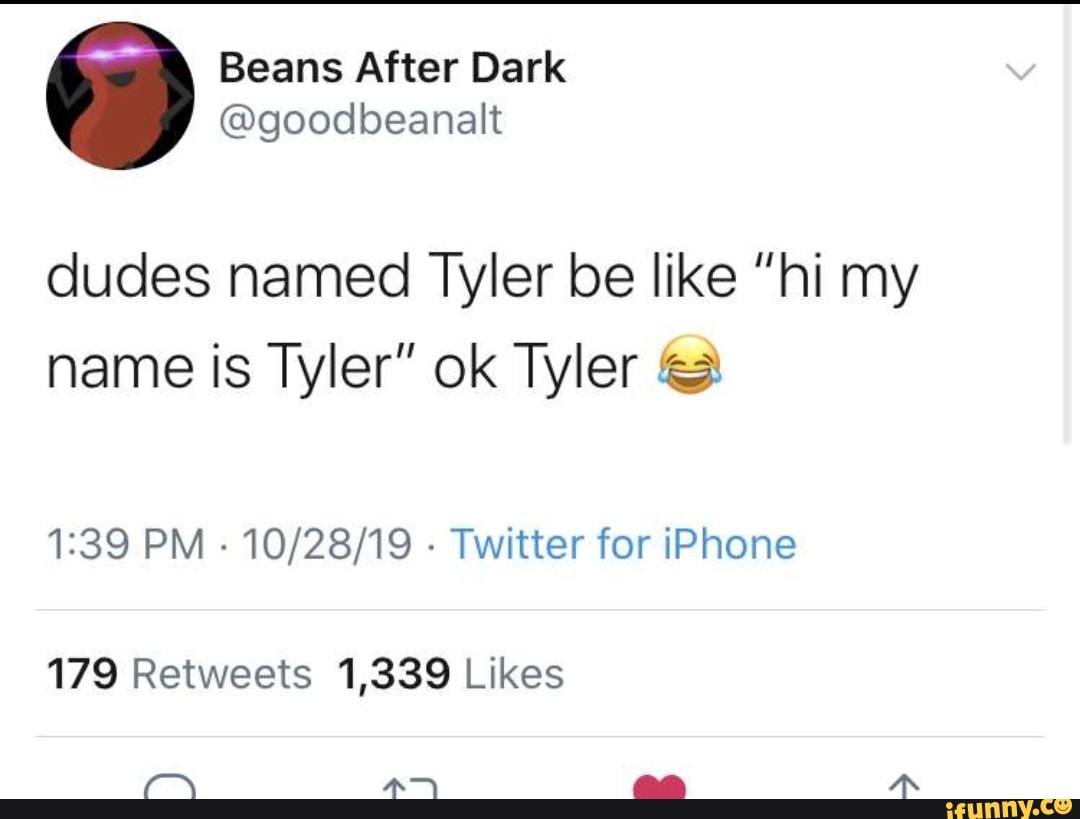Open Beans After Dark's profile picture

tap(119, 92)
